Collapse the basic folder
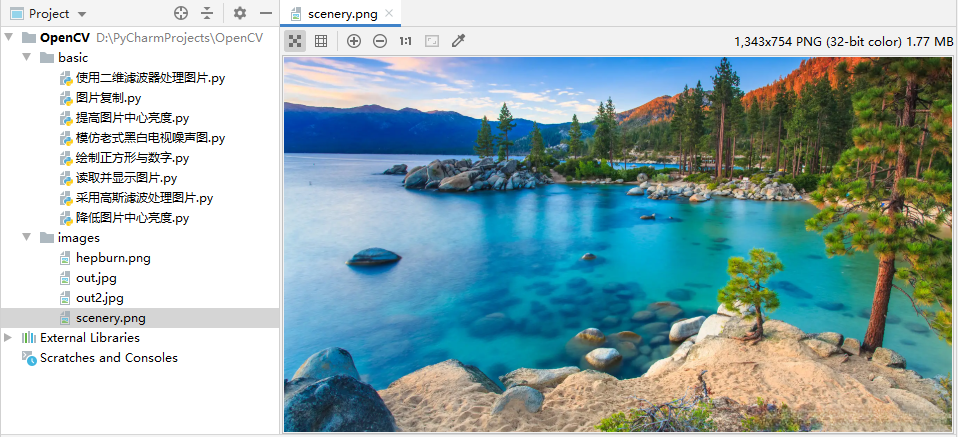 pos(26,57)
